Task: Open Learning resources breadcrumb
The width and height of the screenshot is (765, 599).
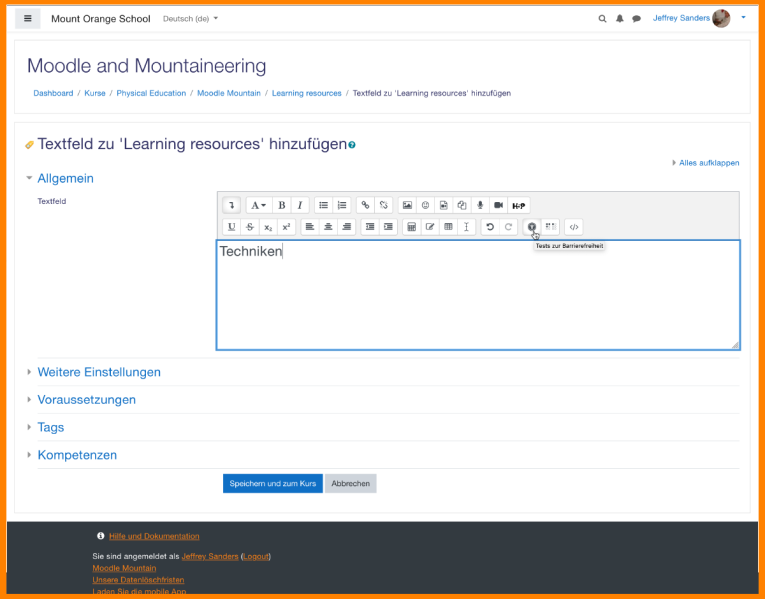Action: pos(306,93)
